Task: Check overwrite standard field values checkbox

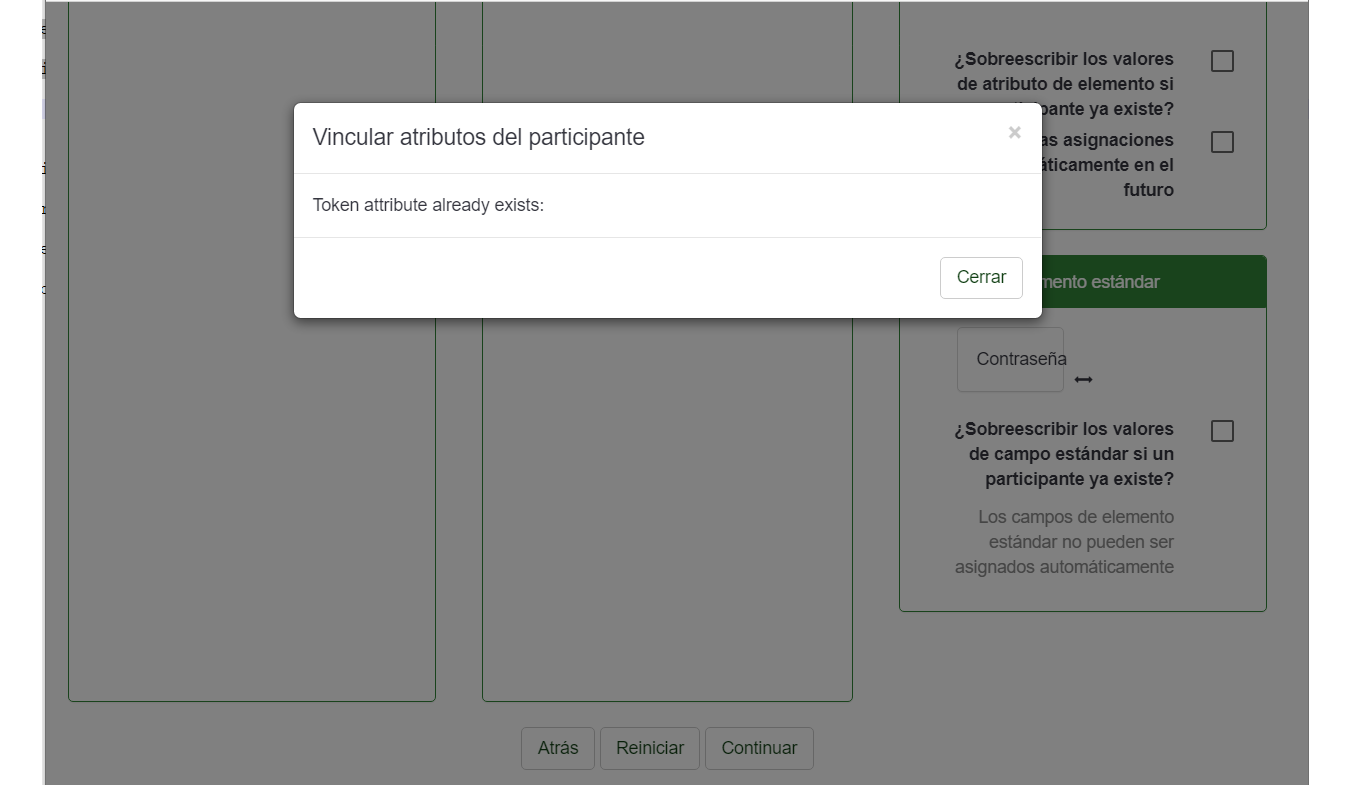Action: pos(1221,431)
